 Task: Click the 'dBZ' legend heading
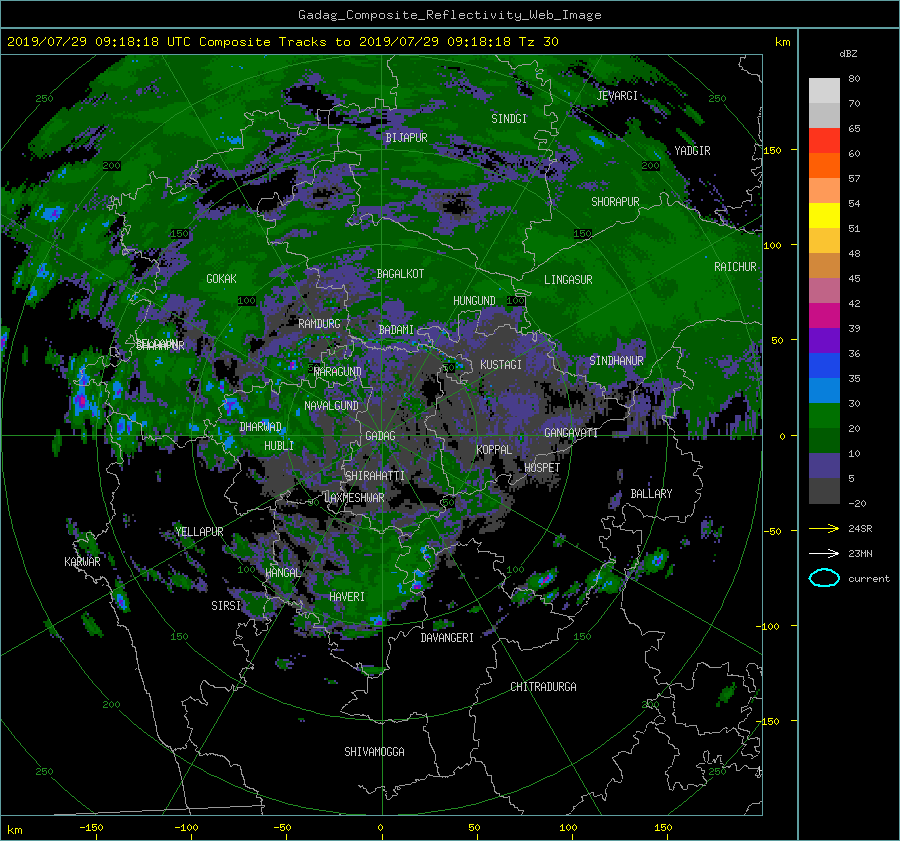click(848, 53)
